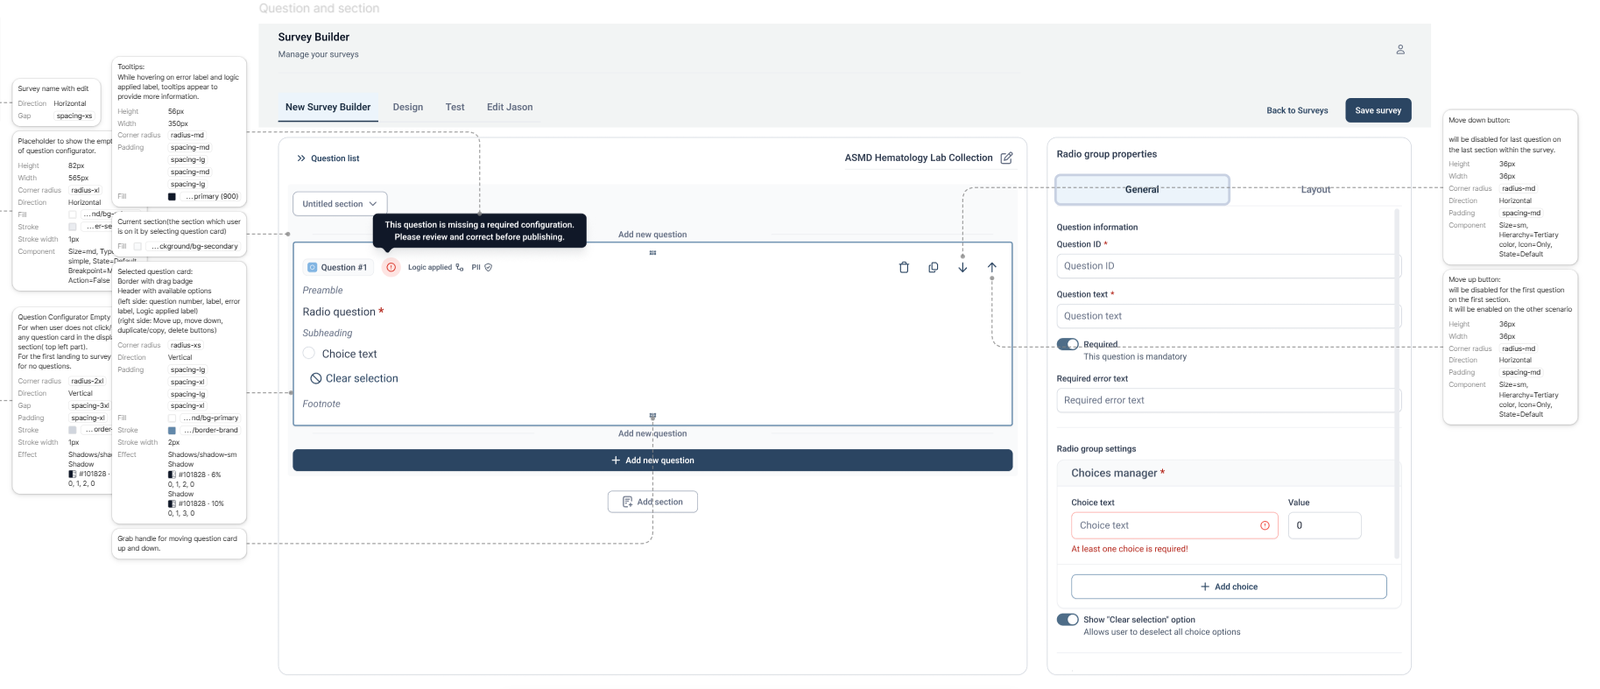Focus the Value field showing 0
The width and height of the screenshot is (1600, 689).
point(1324,525)
